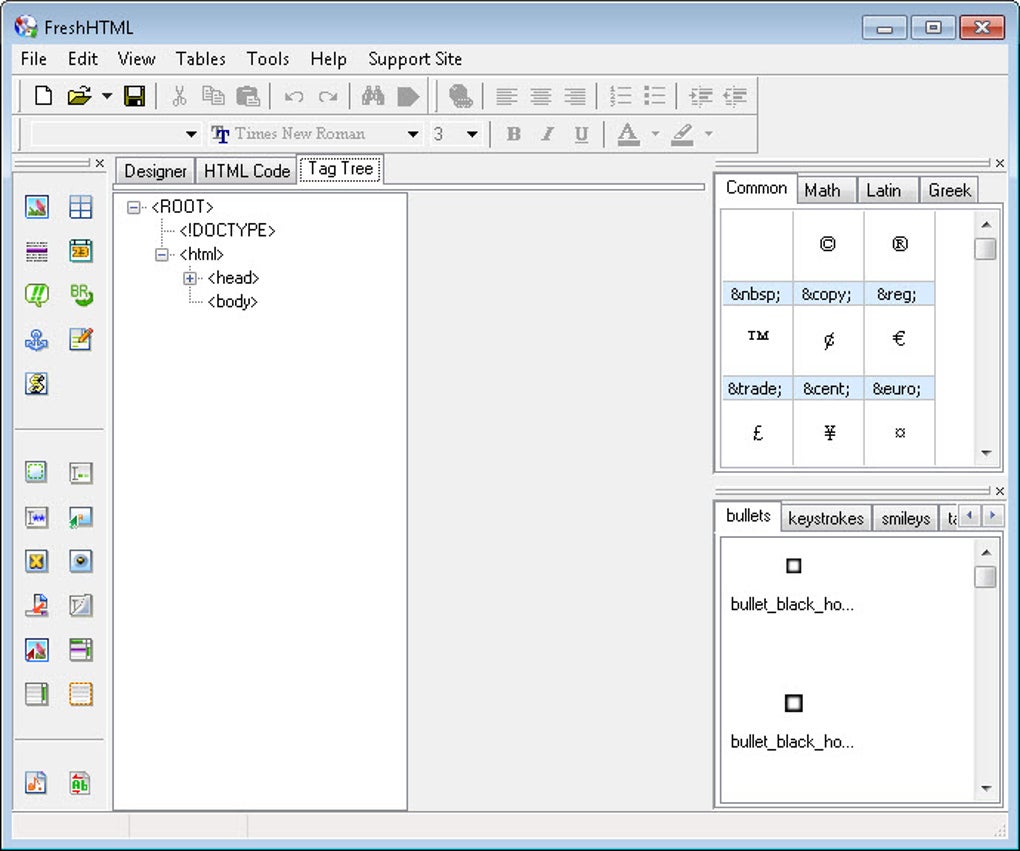Screen dimensions: 1020x851
Task: Insert an anchor with the anchor icon
Action: pos(36,340)
